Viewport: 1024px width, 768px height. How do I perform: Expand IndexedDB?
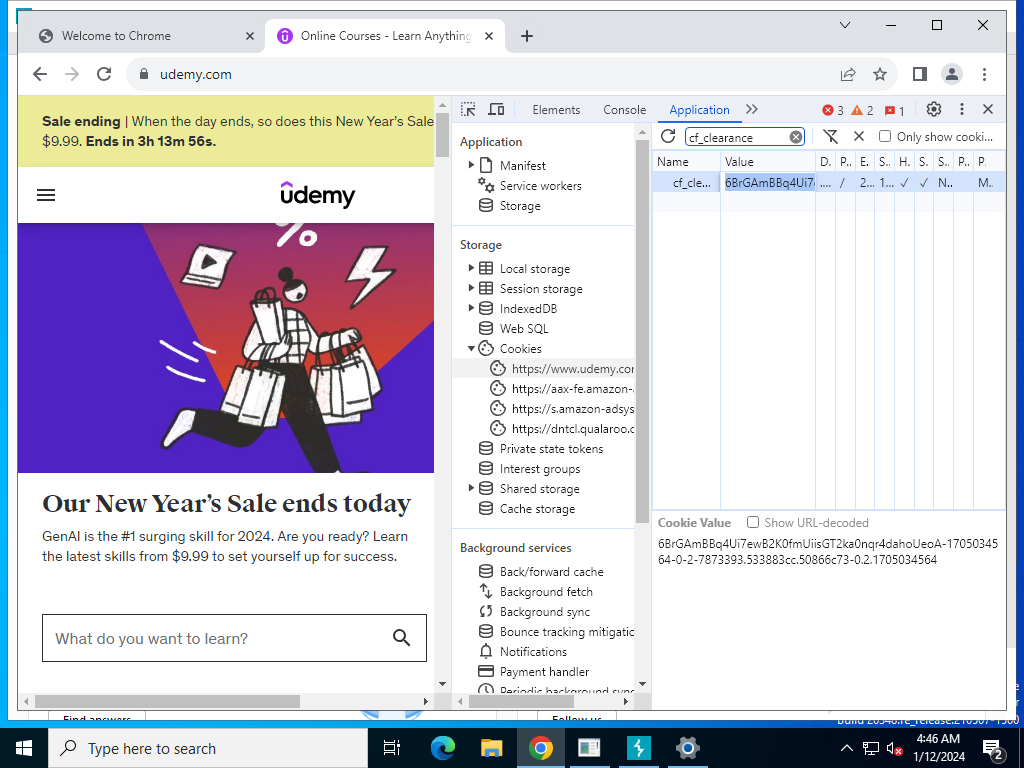pos(471,308)
